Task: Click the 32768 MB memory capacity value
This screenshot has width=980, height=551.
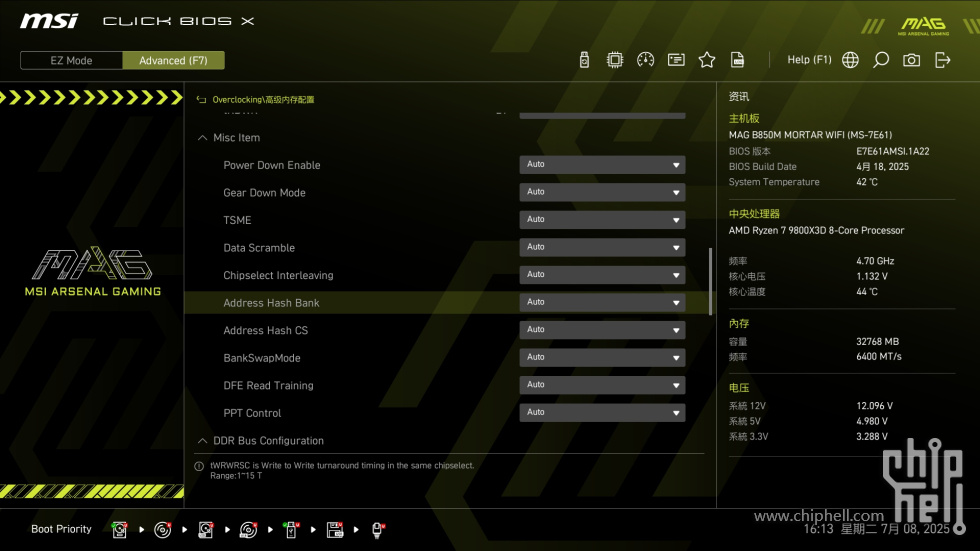Action: click(878, 342)
